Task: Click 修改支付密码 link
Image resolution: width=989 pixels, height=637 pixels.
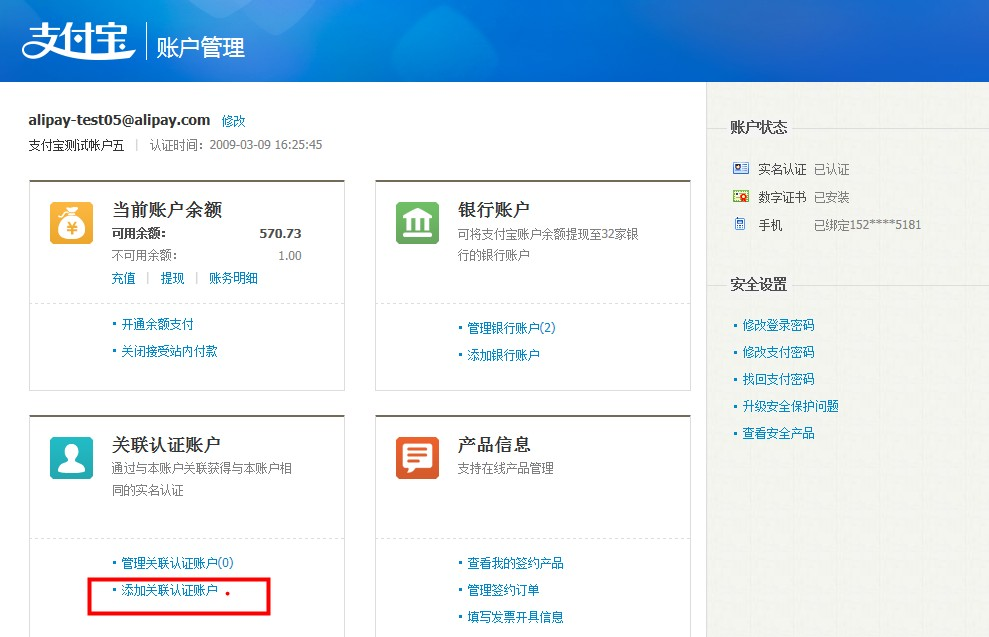Action: coord(778,352)
